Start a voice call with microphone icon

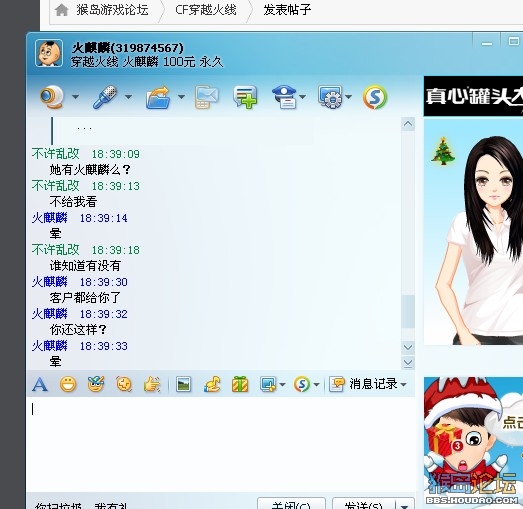[x=105, y=97]
